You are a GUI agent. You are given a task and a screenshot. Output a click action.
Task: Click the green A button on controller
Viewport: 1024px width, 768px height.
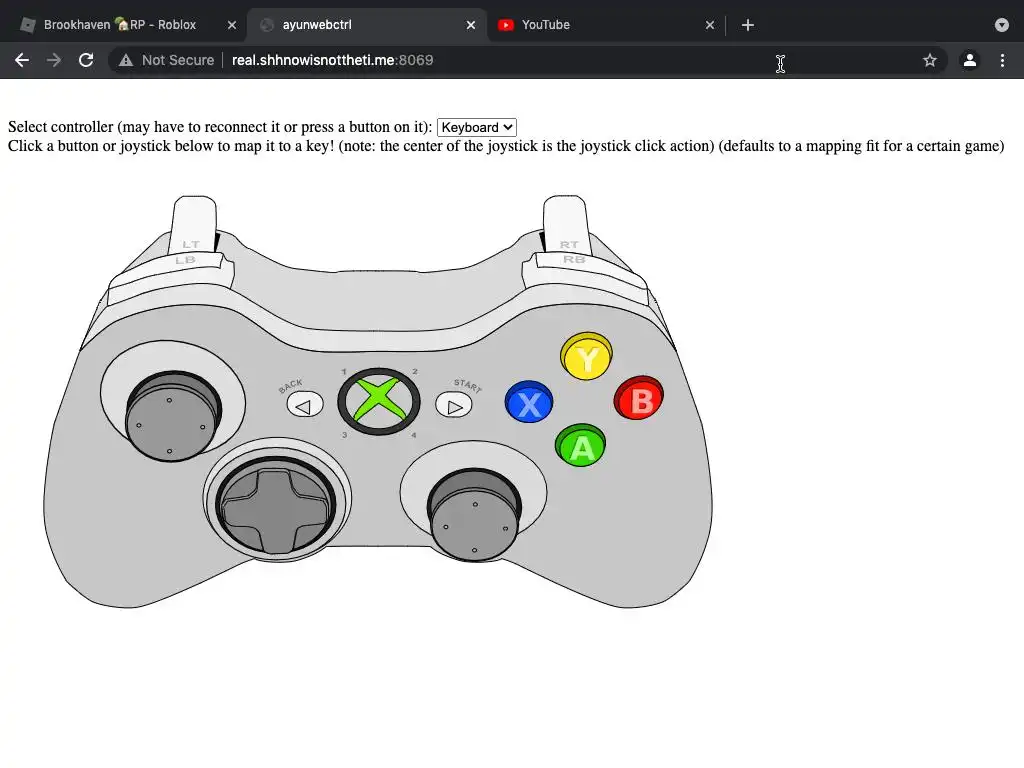coord(581,446)
